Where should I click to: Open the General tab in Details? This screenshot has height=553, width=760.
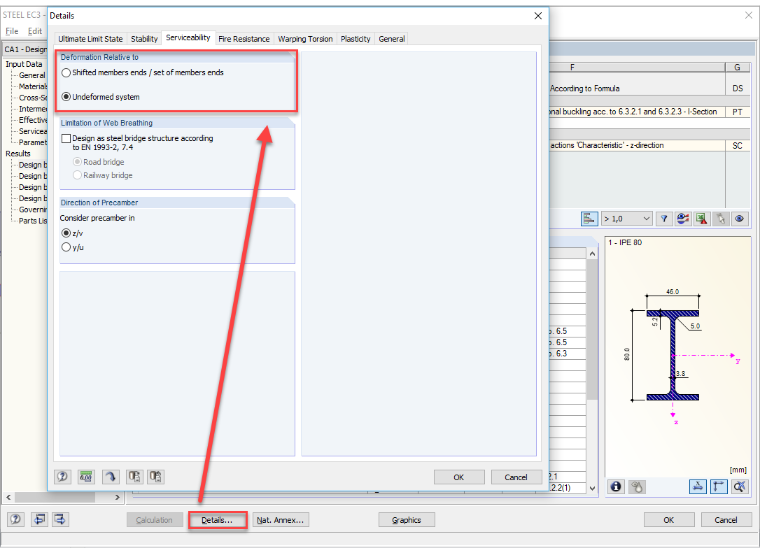[x=392, y=39]
